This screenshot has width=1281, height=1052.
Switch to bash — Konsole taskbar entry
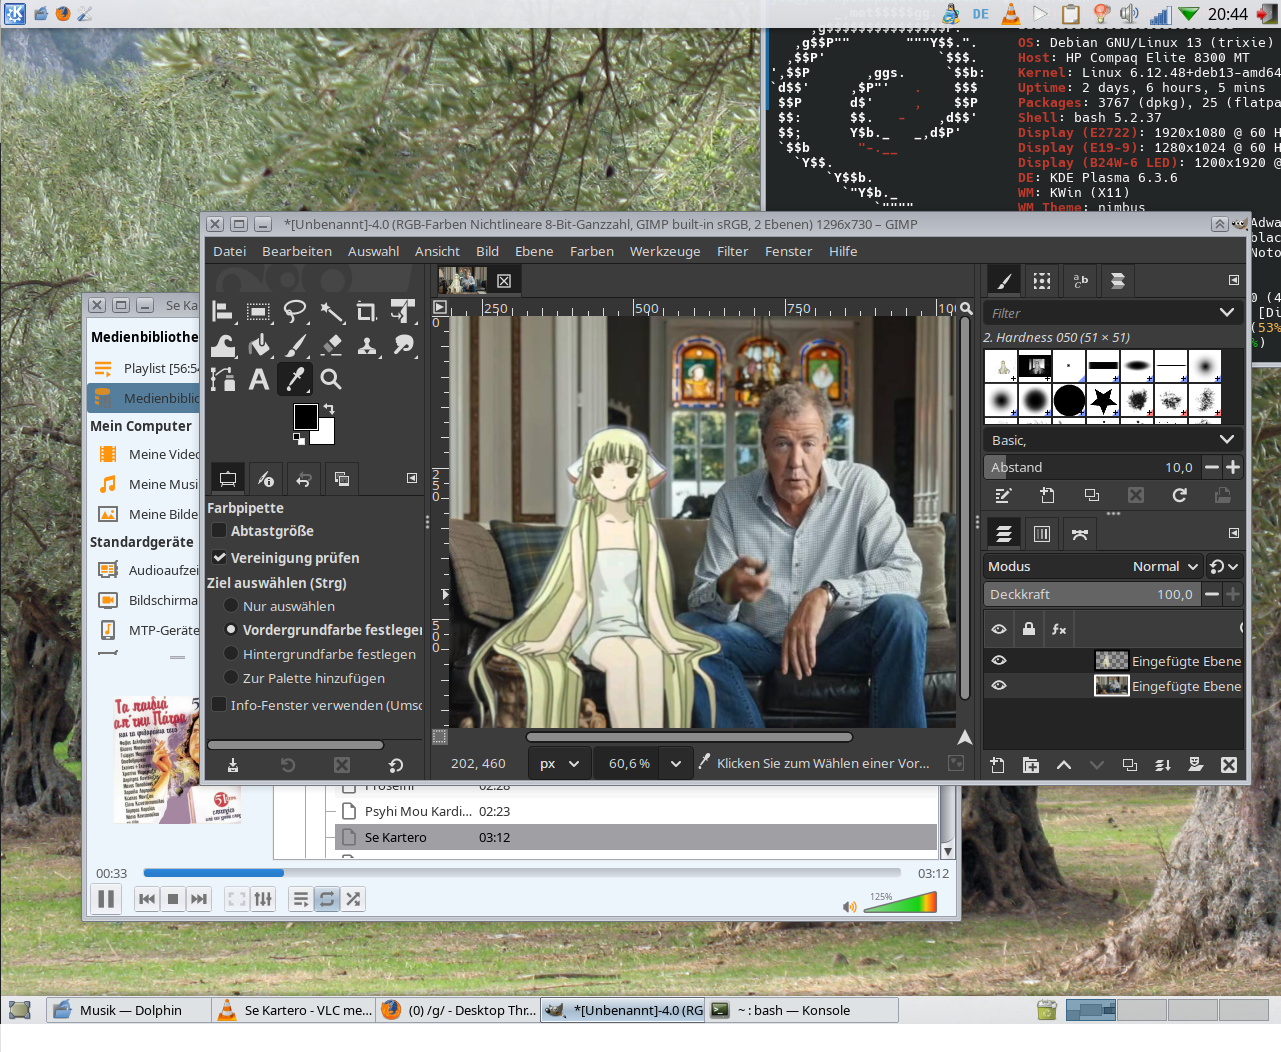click(x=802, y=1010)
